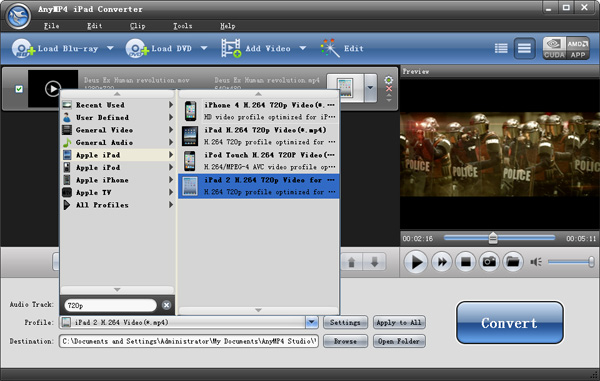The width and height of the screenshot is (600, 381).
Task: Adjust the volume slider
Action: 571,262
